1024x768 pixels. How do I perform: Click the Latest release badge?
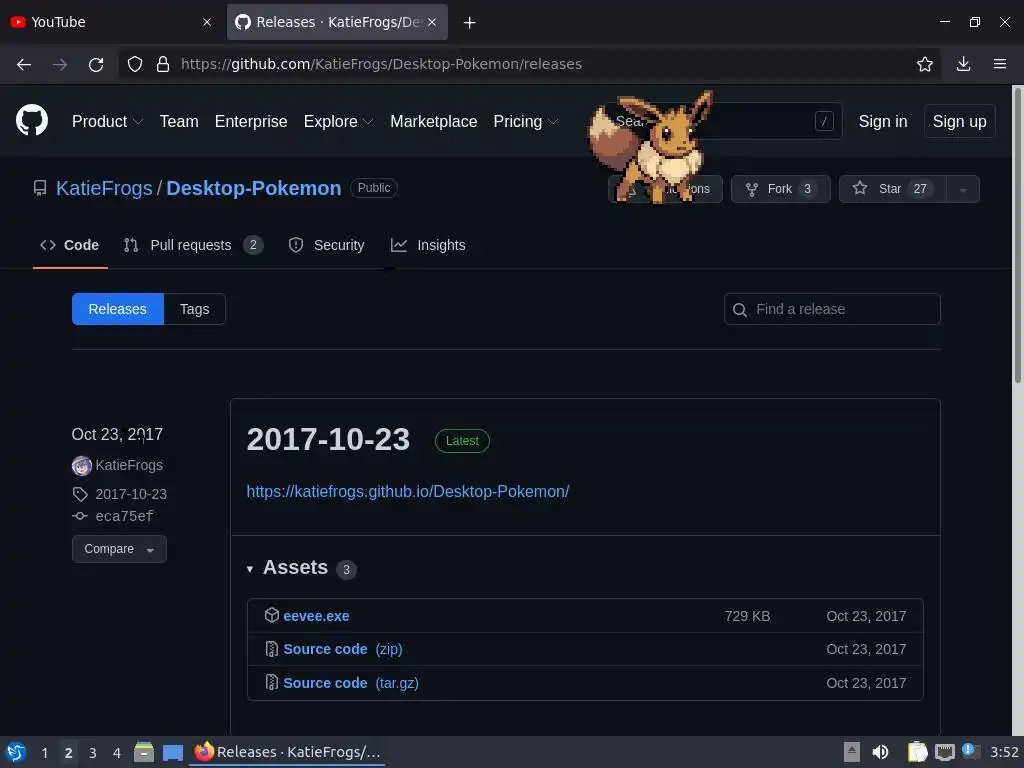(x=462, y=441)
